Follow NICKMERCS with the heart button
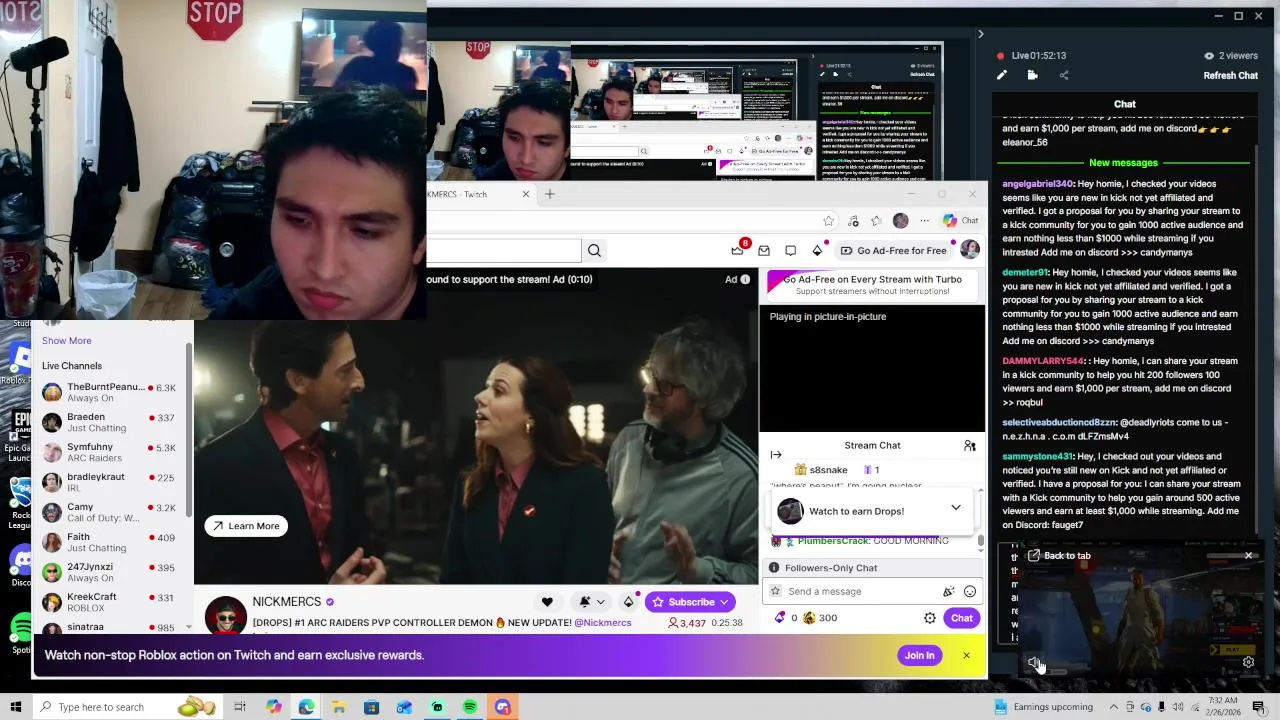Screen dimensions: 1280x720 click(x=547, y=602)
